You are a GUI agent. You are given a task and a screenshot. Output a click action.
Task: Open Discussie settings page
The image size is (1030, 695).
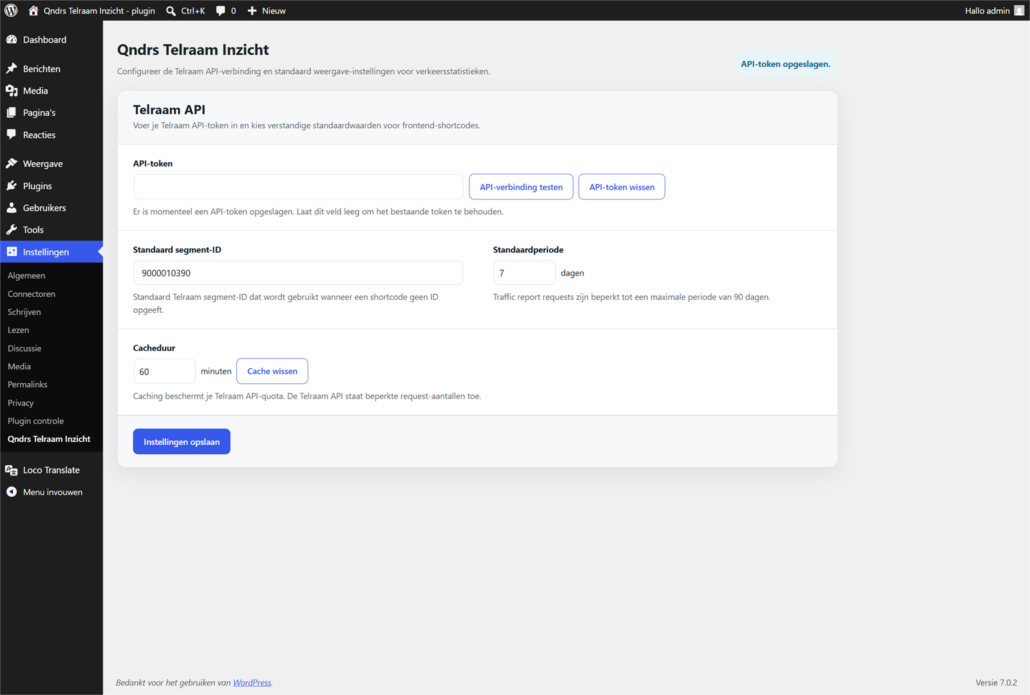pyautogui.click(x=24, y=348)
